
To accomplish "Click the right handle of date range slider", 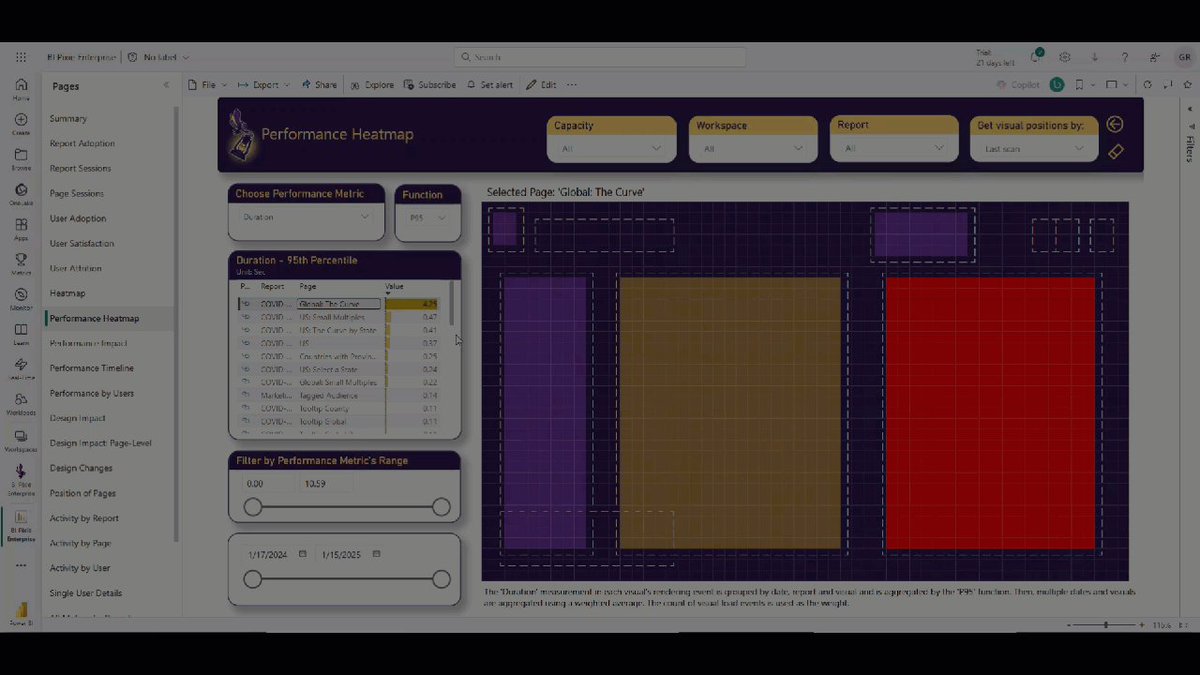I will pos(441,579).
